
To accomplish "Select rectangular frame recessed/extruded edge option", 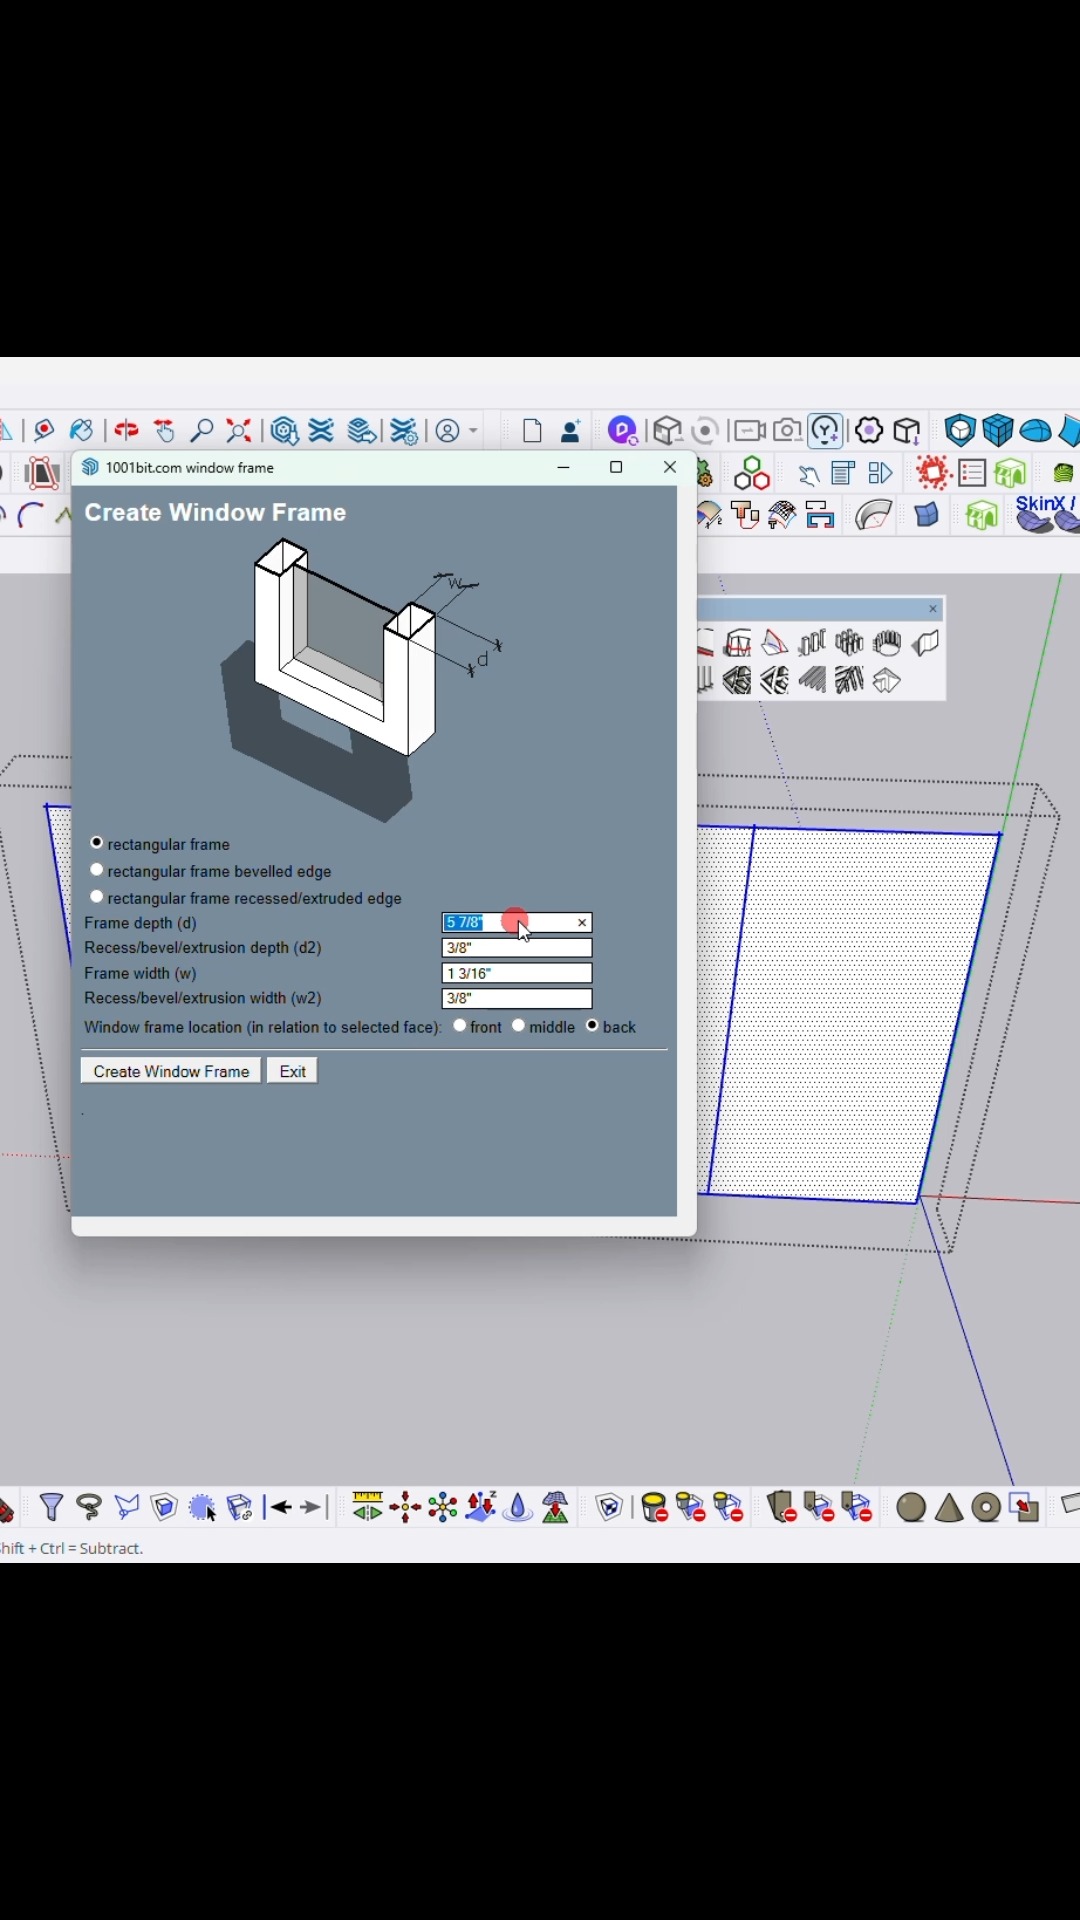I will tap(97, 897).
